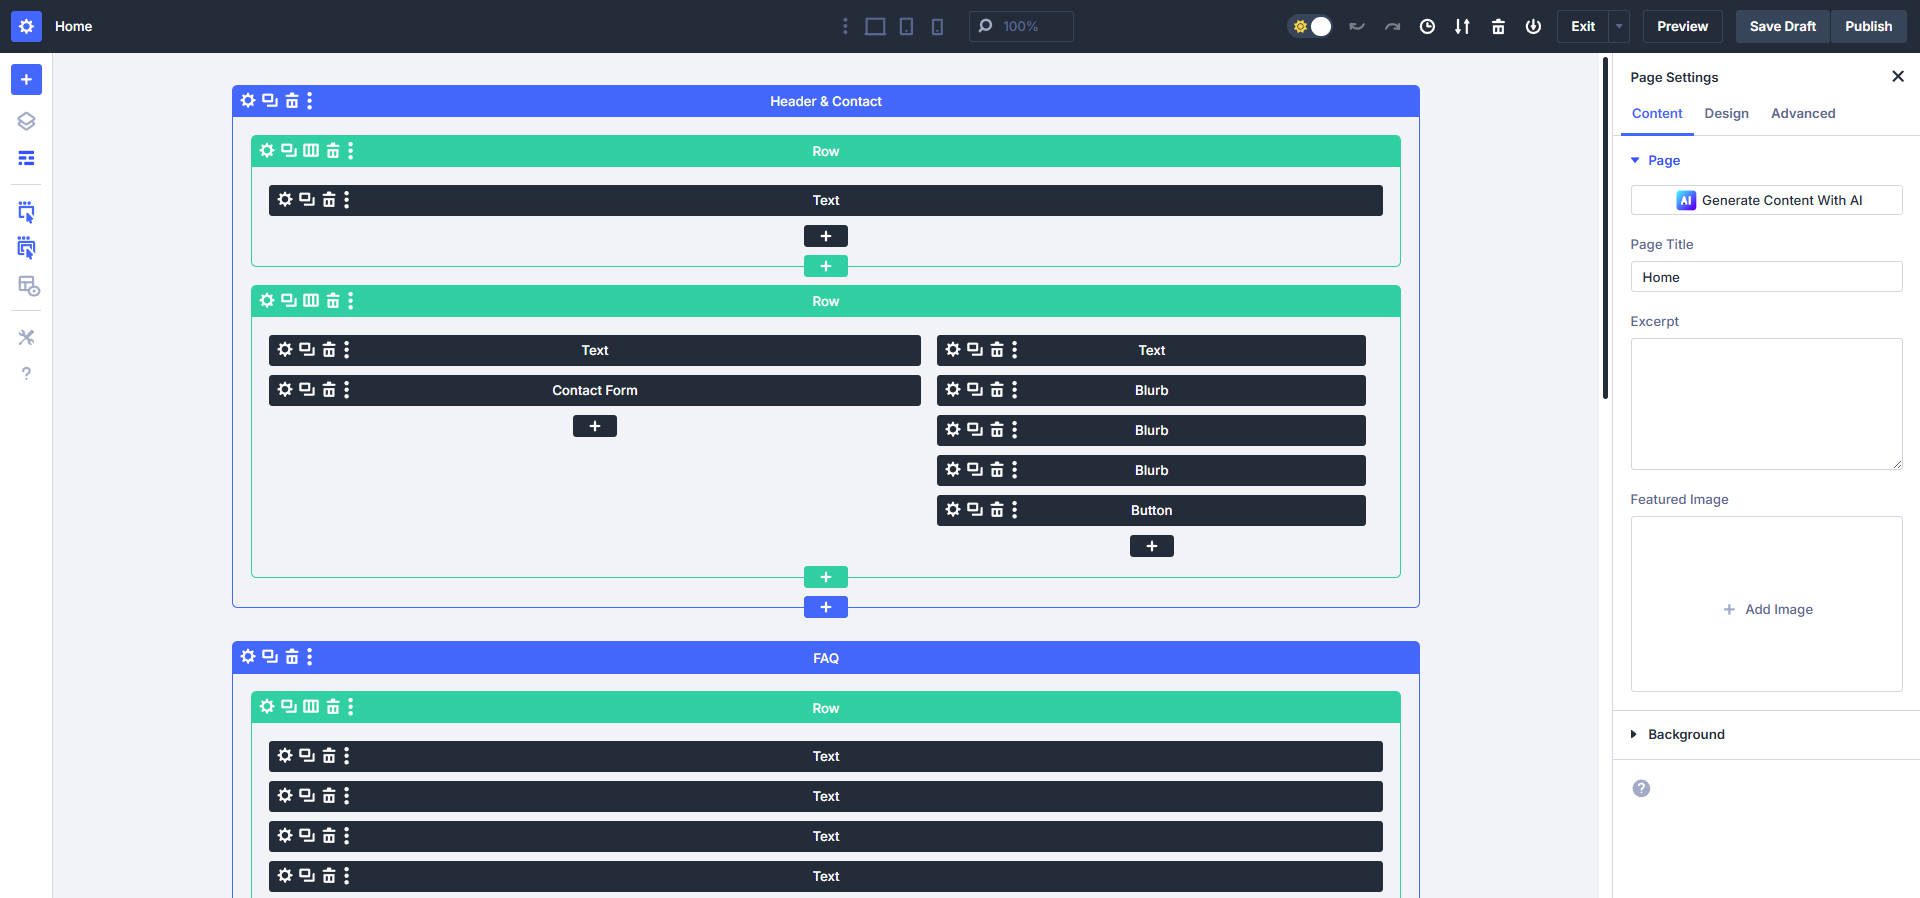Duplicate the Header & Contact section
The height and width of the screenshot is (898, 1920).
click(270, 100)
